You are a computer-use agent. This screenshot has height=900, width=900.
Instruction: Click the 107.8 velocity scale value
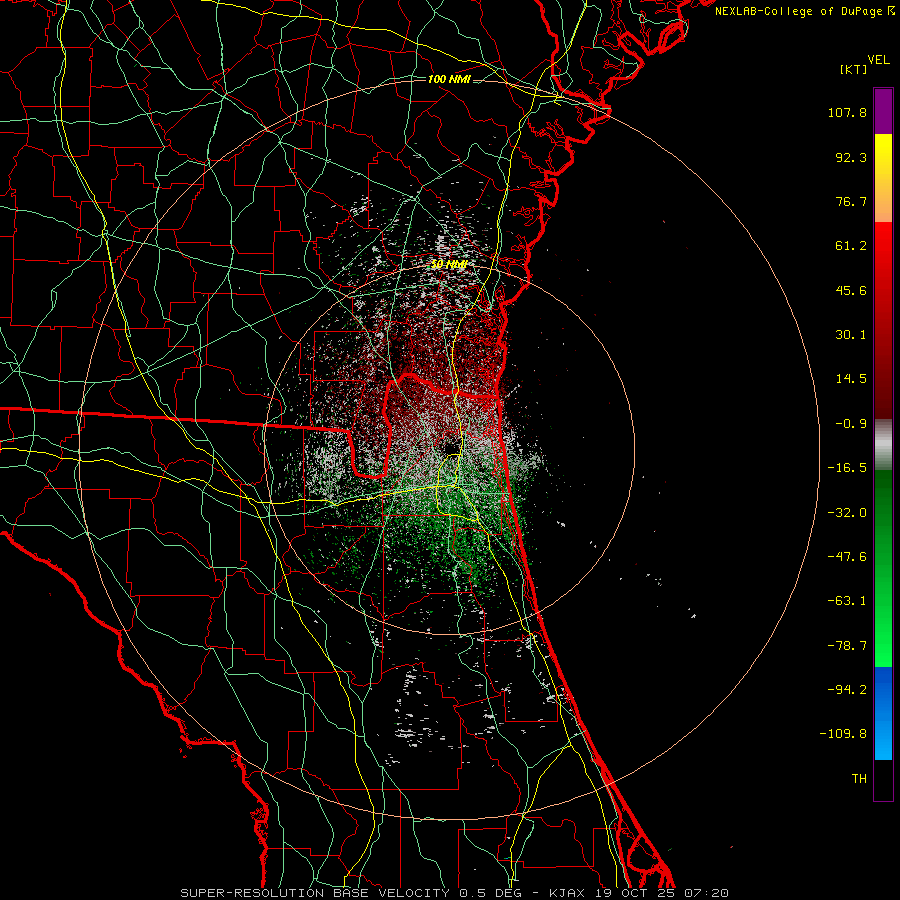[847, 112]
